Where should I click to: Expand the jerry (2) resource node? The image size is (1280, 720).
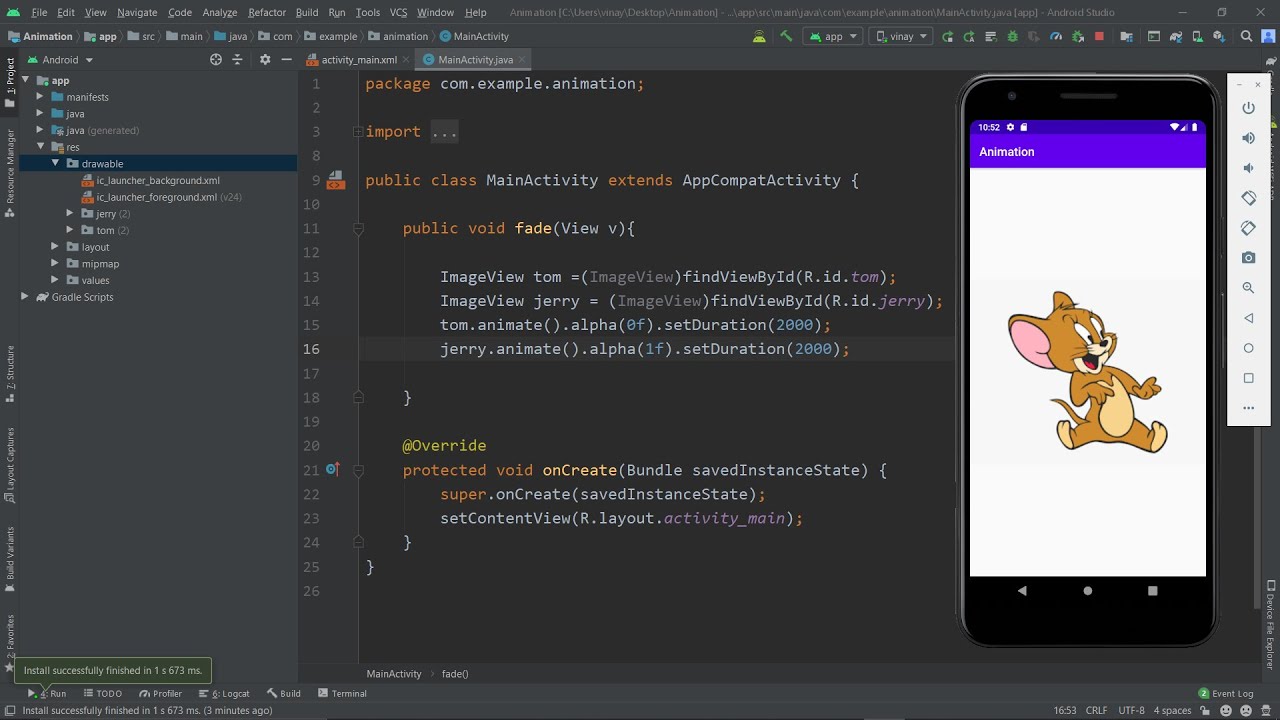click(x=71, y=214)
